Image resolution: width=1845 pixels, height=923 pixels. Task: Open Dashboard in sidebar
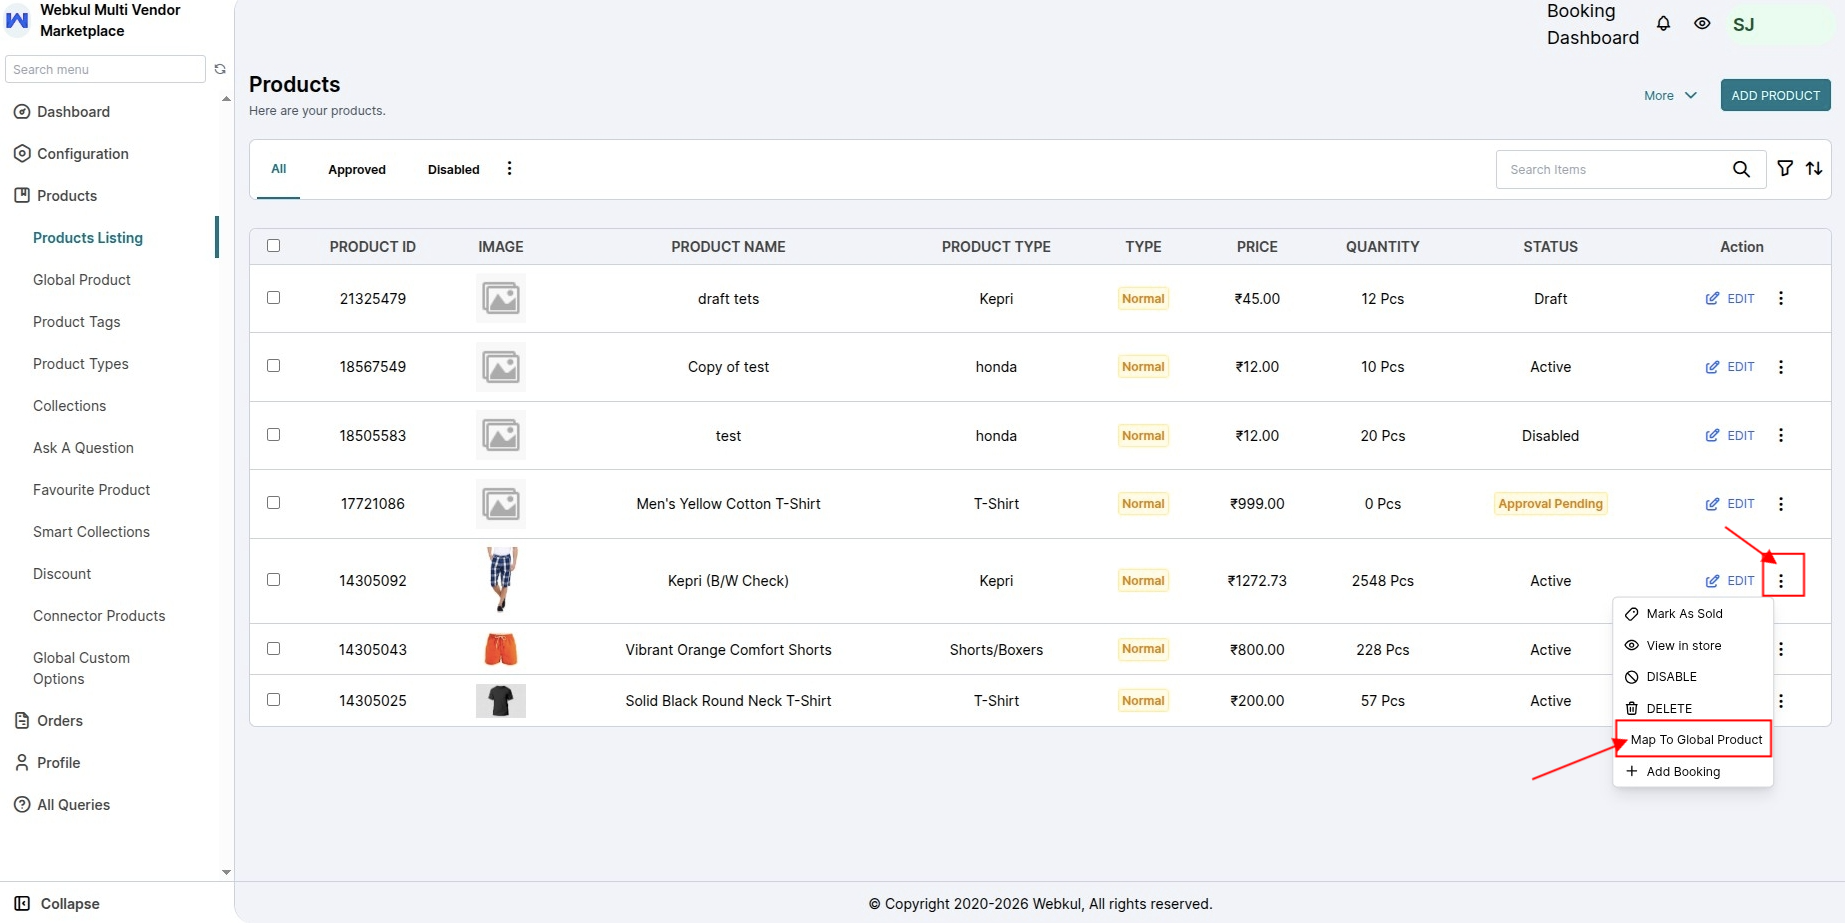click(x=62, y=112)
